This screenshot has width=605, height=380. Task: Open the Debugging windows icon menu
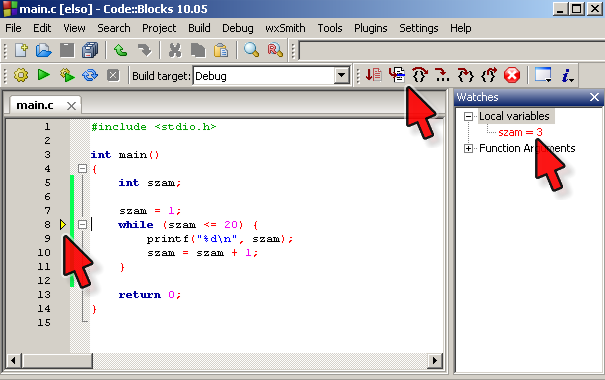click(543, 74)
